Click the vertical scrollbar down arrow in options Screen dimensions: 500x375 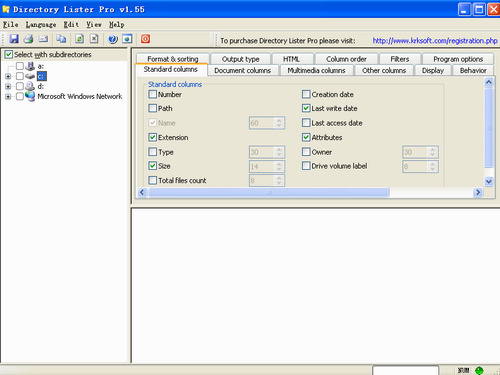[x=489, y=181]
